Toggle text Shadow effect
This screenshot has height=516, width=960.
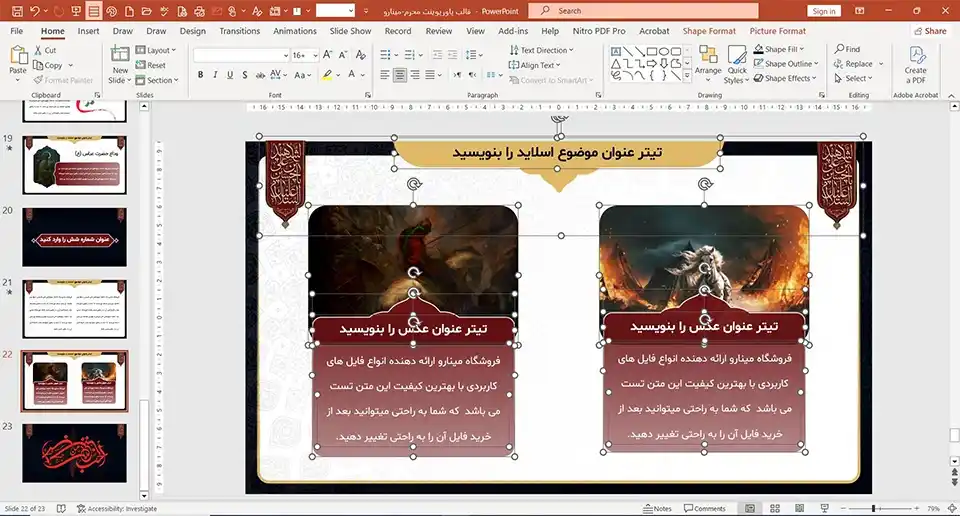[x=244, y=75]
